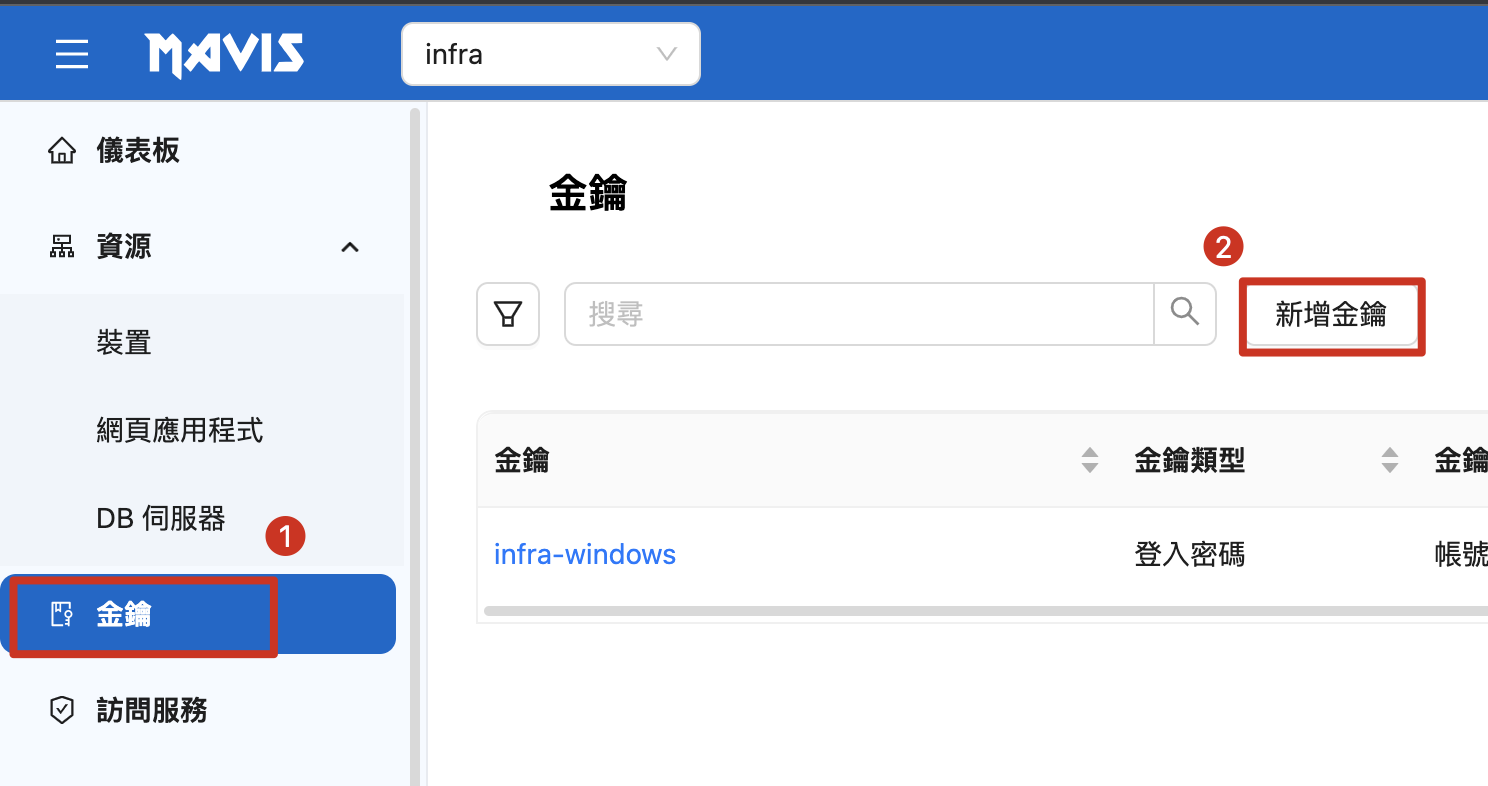The height and width of the screenshot is (786, 1488).
Task: Click the MAVIS logo
Action: 224,54
